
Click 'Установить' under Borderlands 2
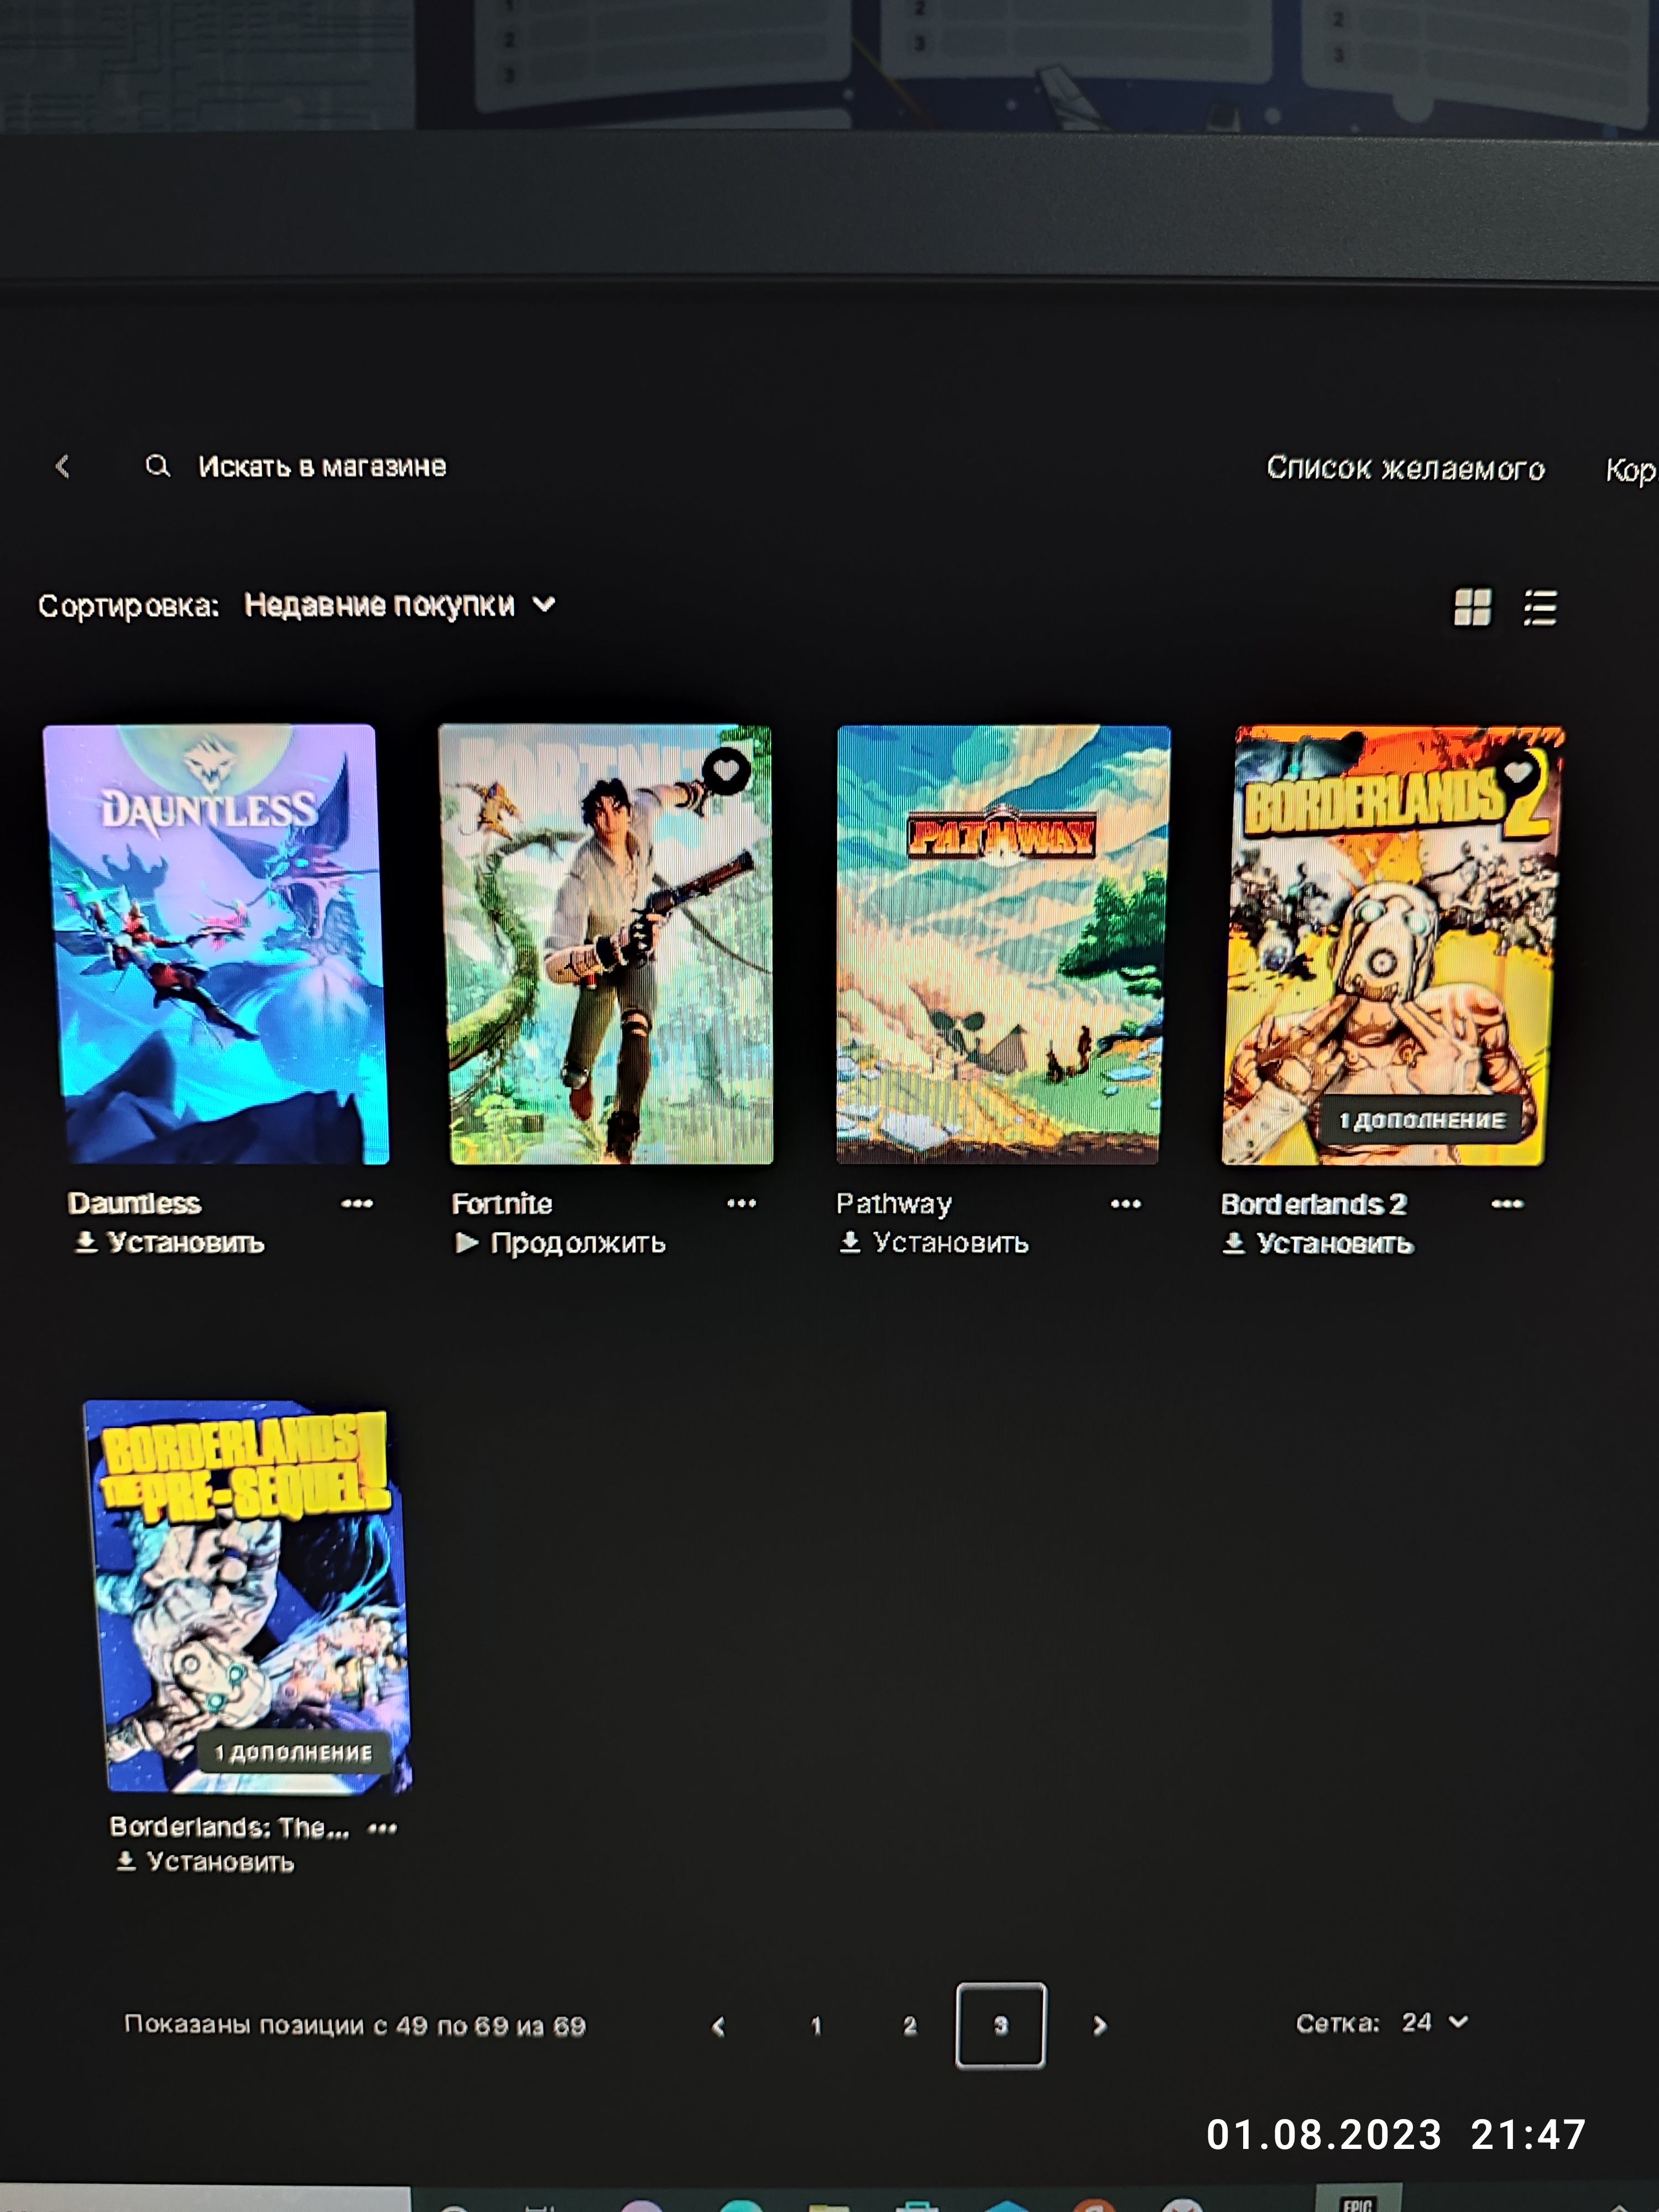(1318, 1244)
